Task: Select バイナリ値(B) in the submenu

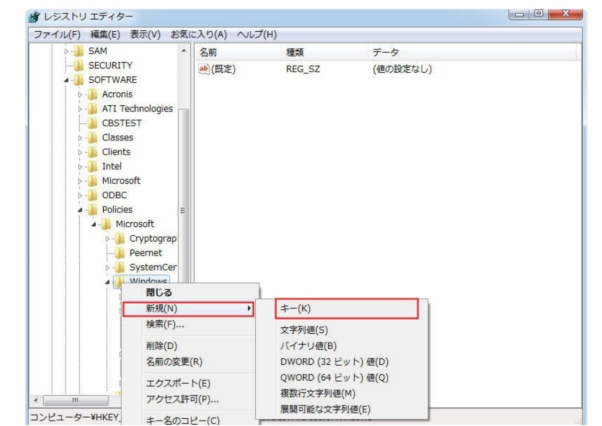Action: (342, 346)
